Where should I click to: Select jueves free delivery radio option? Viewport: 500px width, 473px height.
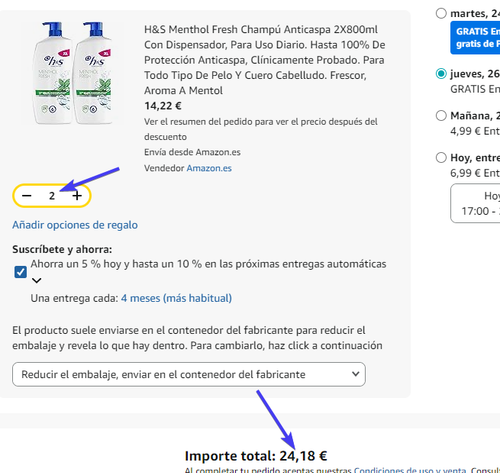441,74
